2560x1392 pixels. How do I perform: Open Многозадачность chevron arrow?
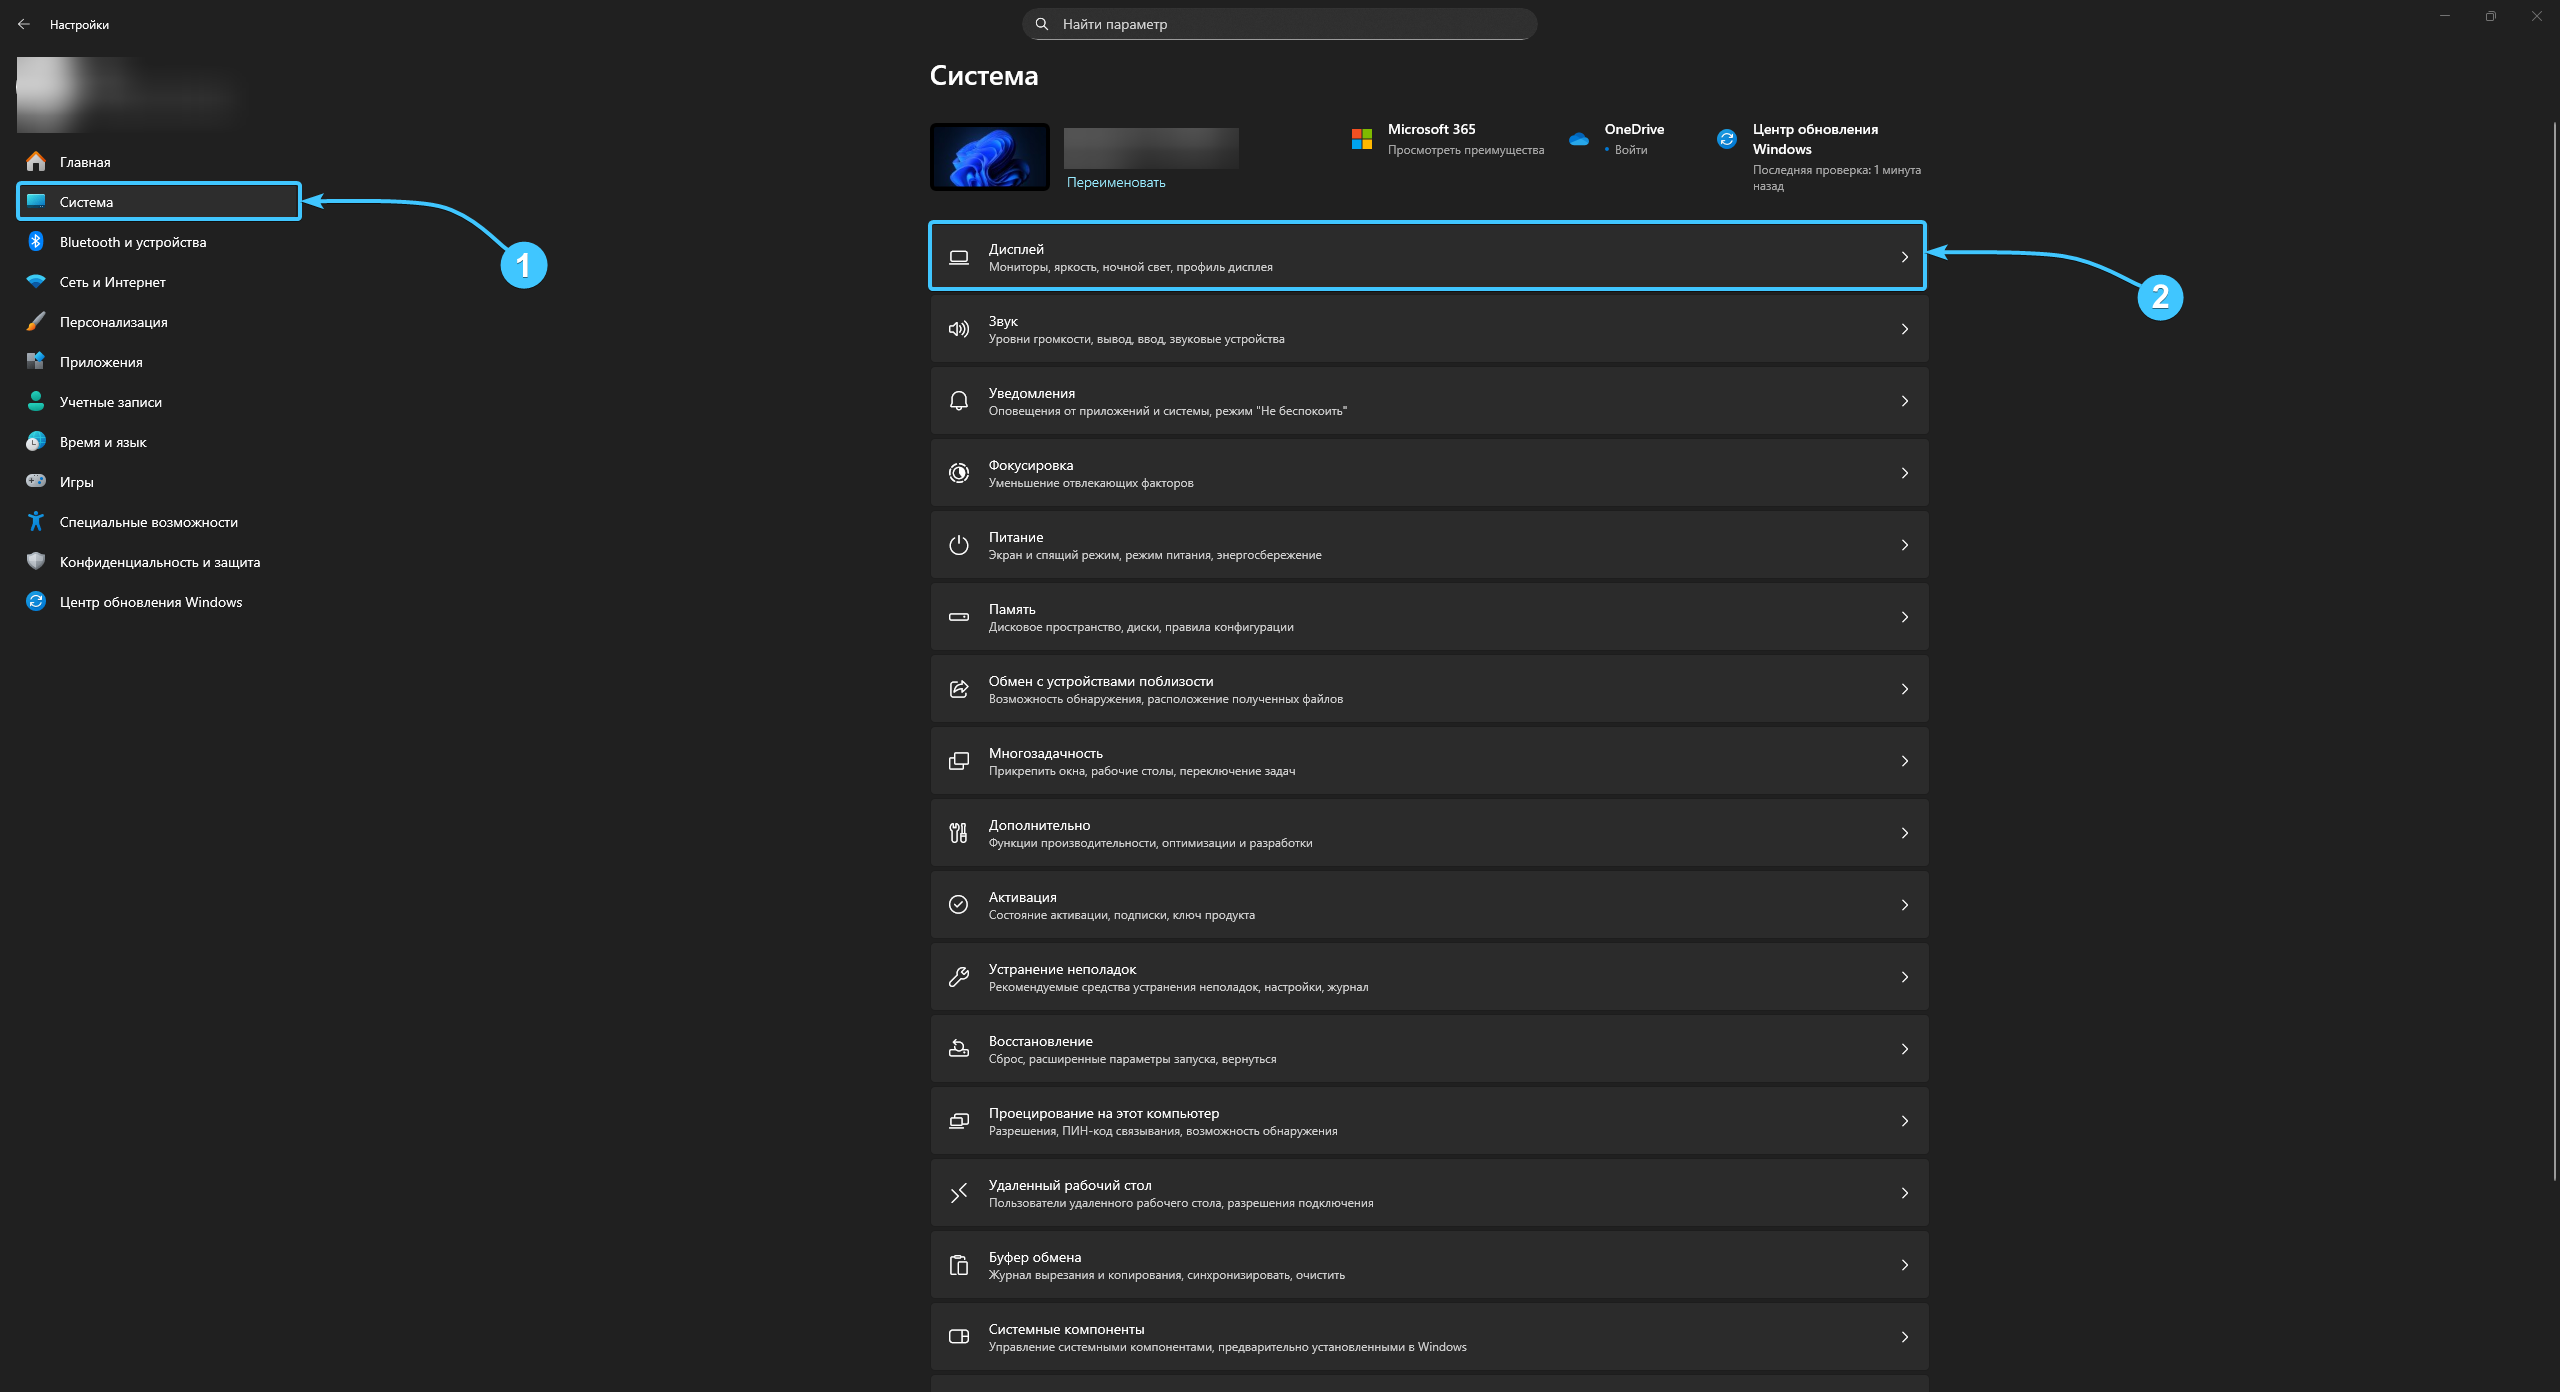pyautogui.click(x=1904, y=761)
